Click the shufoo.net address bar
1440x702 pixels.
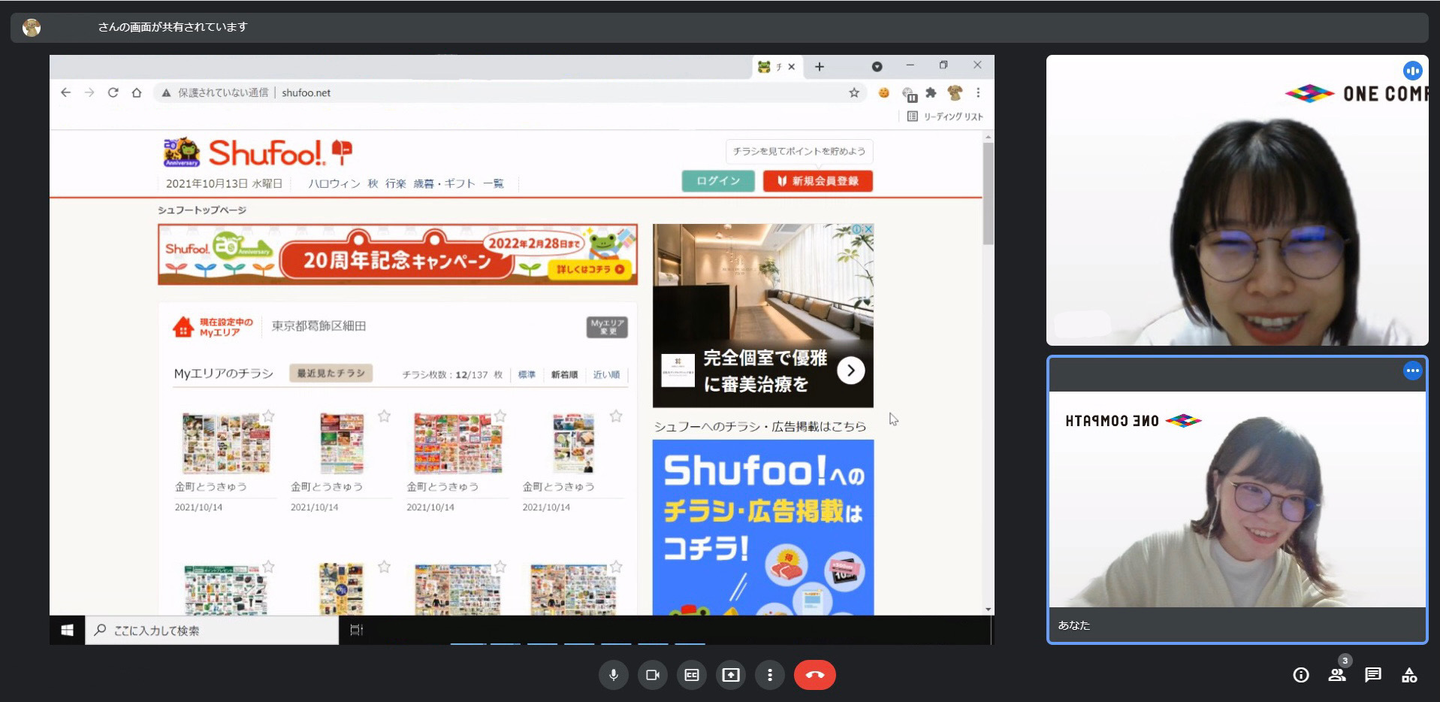[x=509, y=92]
